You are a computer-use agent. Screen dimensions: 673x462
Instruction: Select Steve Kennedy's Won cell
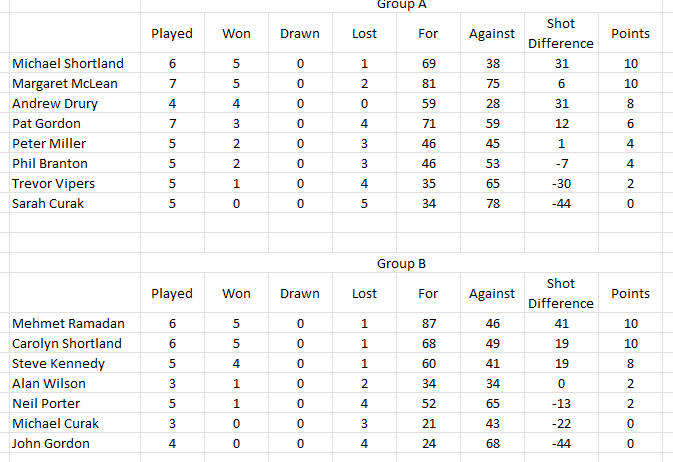tap(236, 363)
